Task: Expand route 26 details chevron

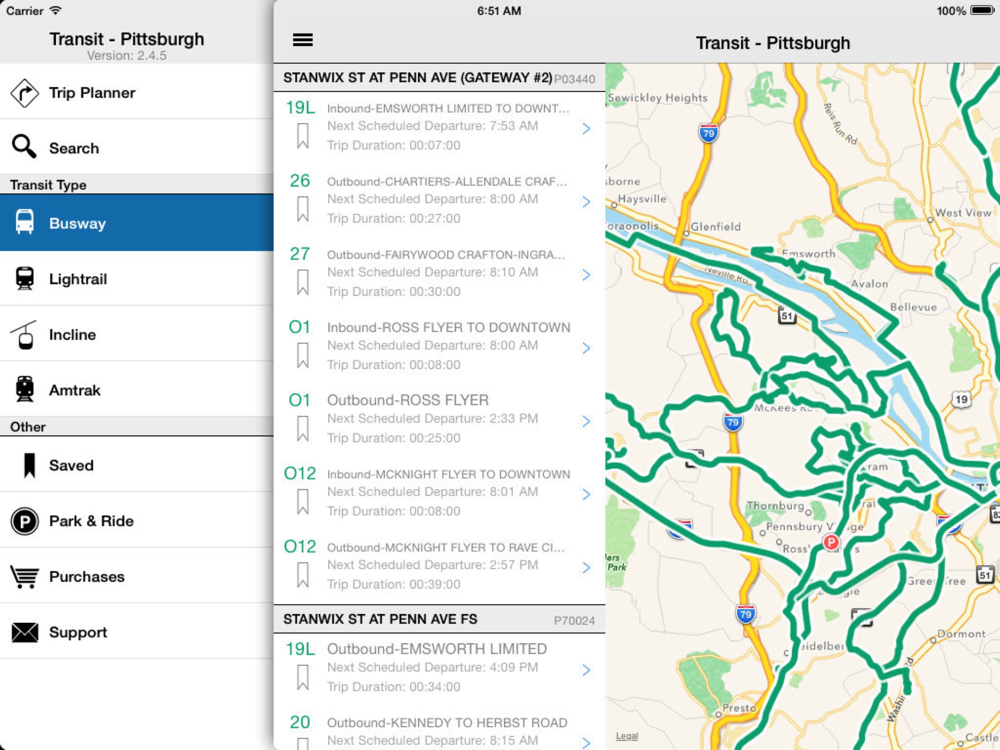Action: pos(586,202)
